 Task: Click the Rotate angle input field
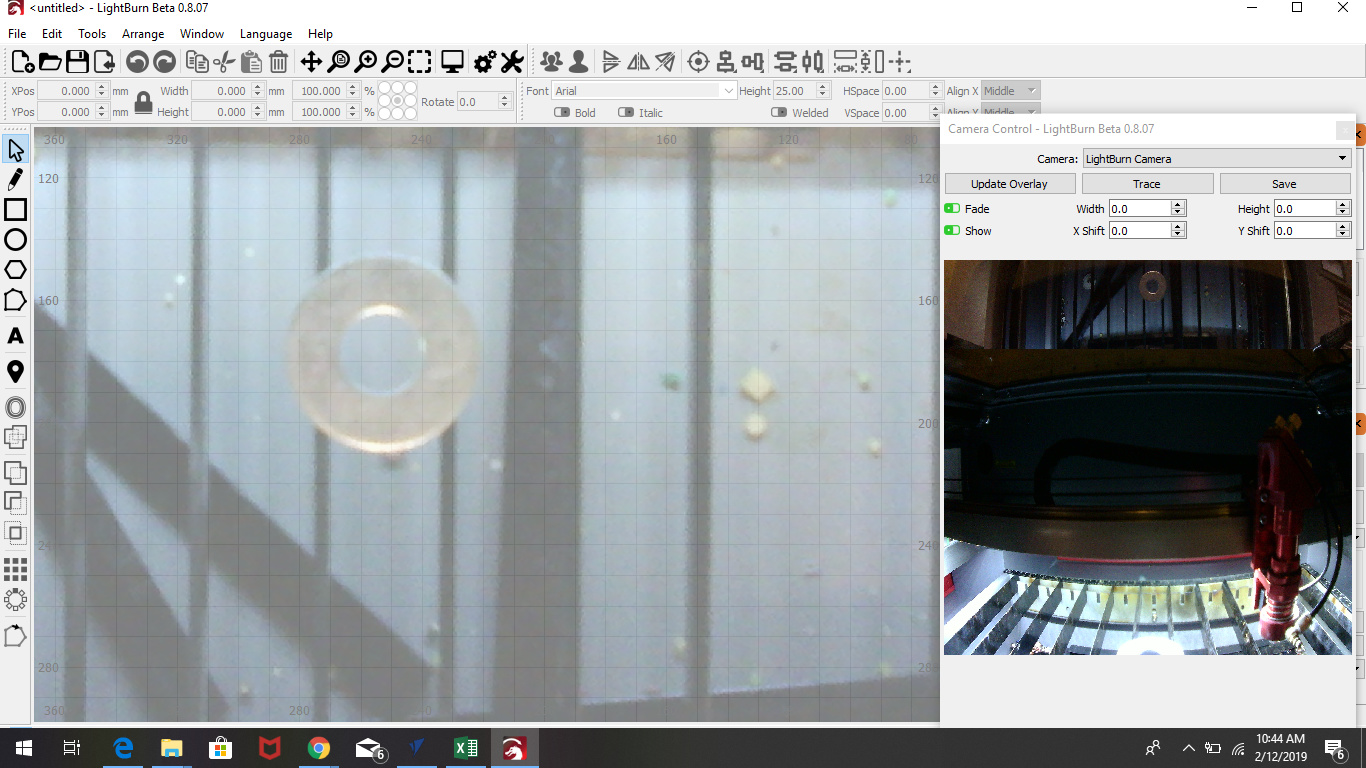tap(479, 102)
